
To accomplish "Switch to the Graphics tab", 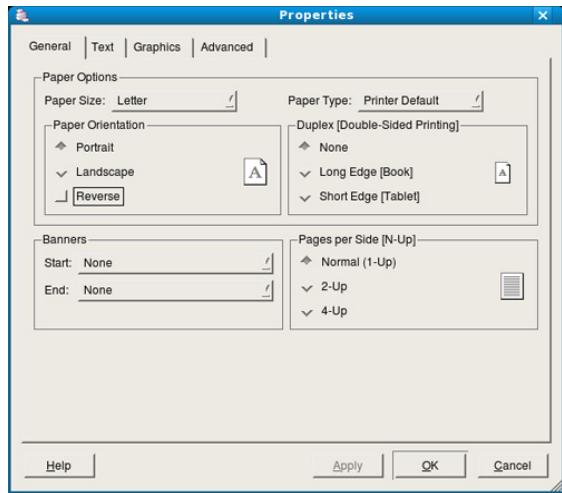I will 157,47.
